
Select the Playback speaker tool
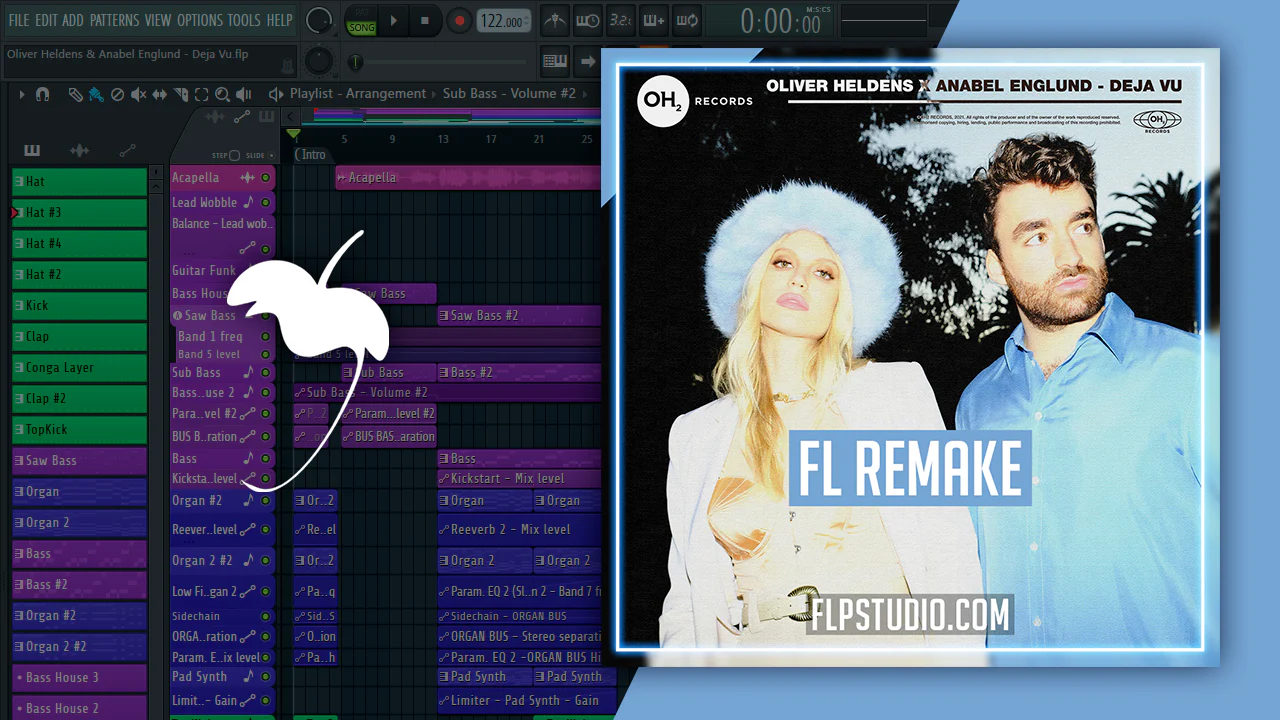coord(243,94)
